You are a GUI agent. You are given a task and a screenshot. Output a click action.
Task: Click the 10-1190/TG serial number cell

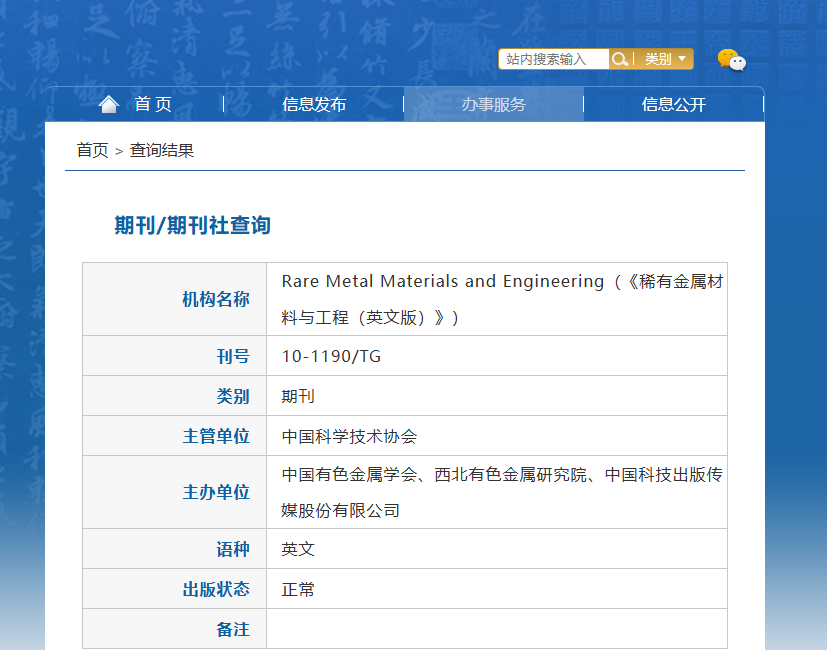tap(497, 356)
